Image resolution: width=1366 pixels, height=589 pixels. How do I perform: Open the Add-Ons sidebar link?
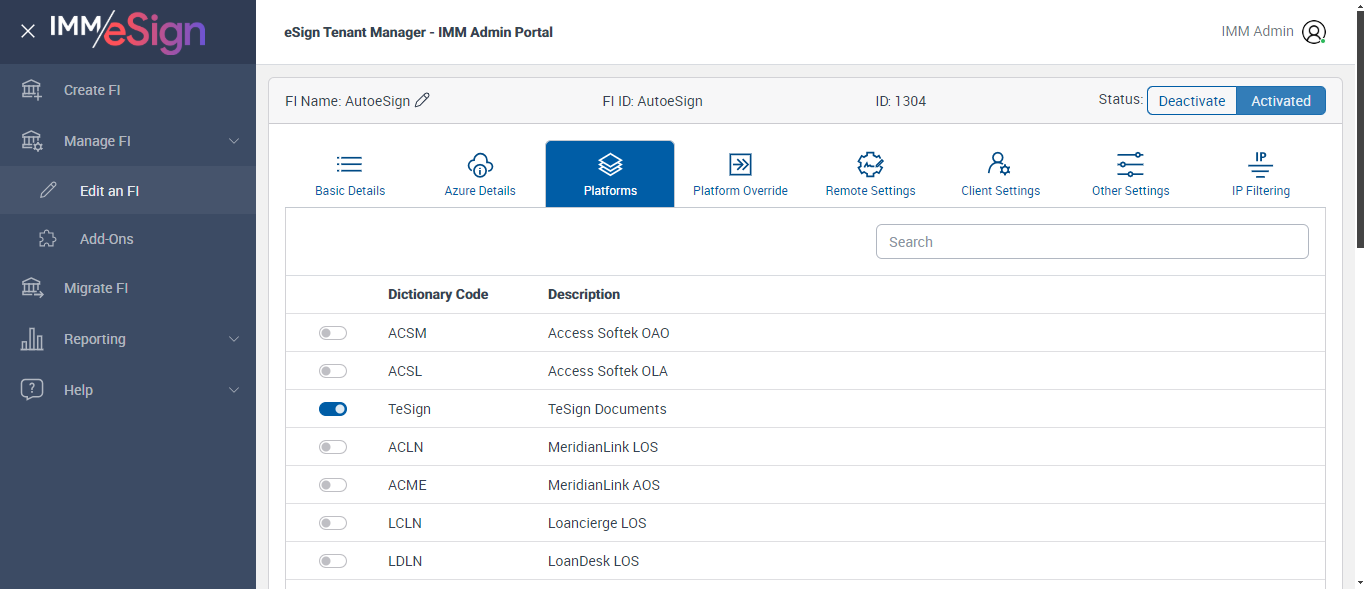click(106, 239)
